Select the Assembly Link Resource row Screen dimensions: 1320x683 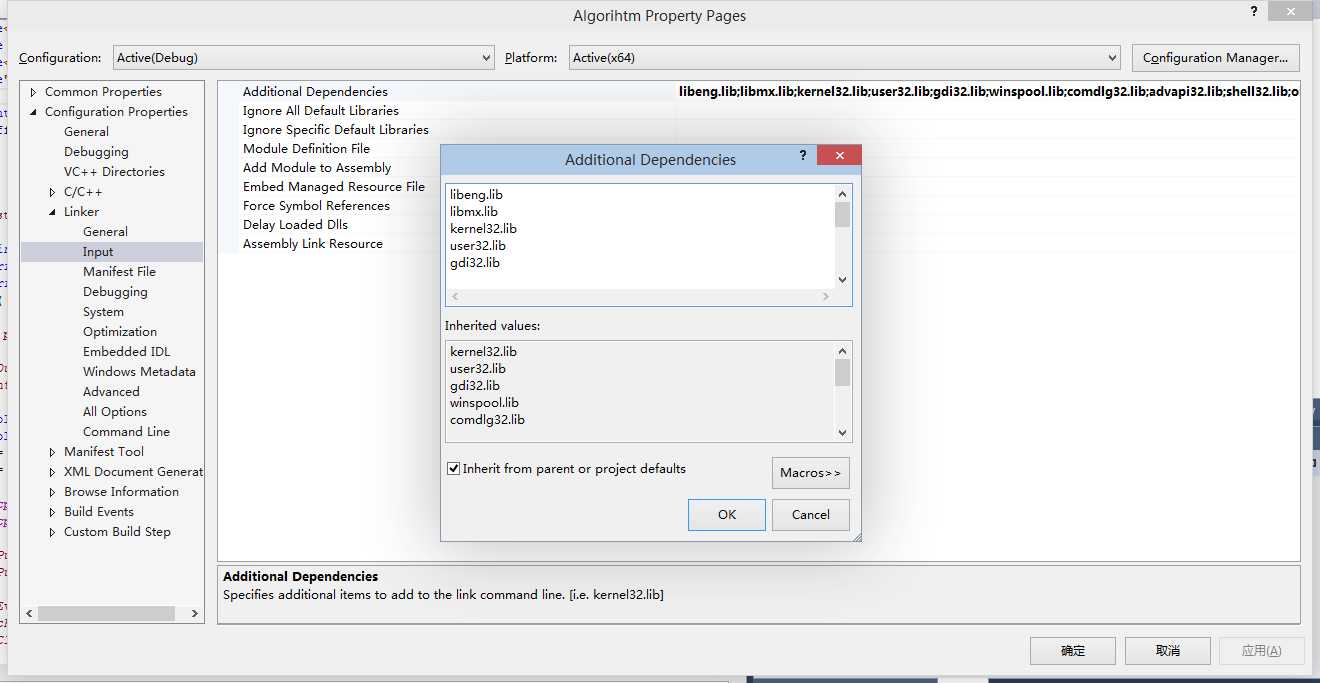312,244
